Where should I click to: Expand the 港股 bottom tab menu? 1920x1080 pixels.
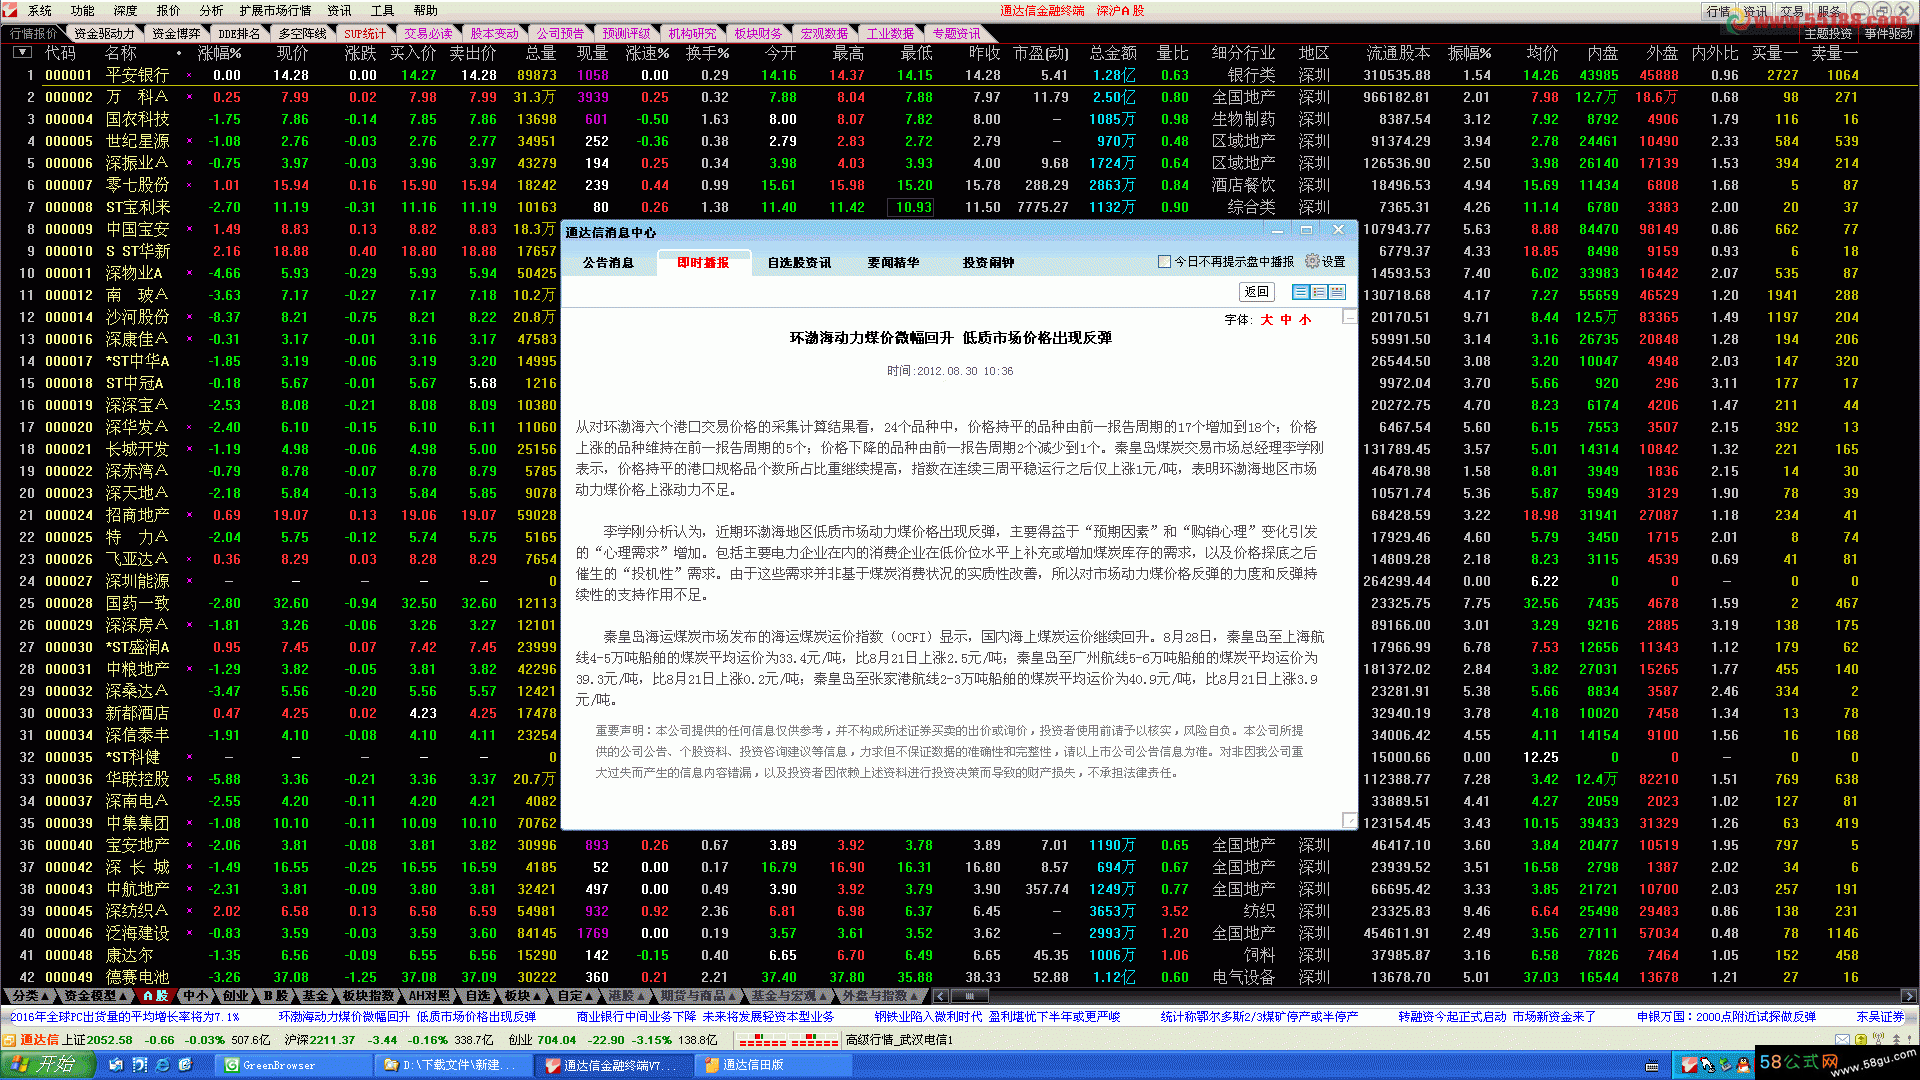tap(627, 996)
